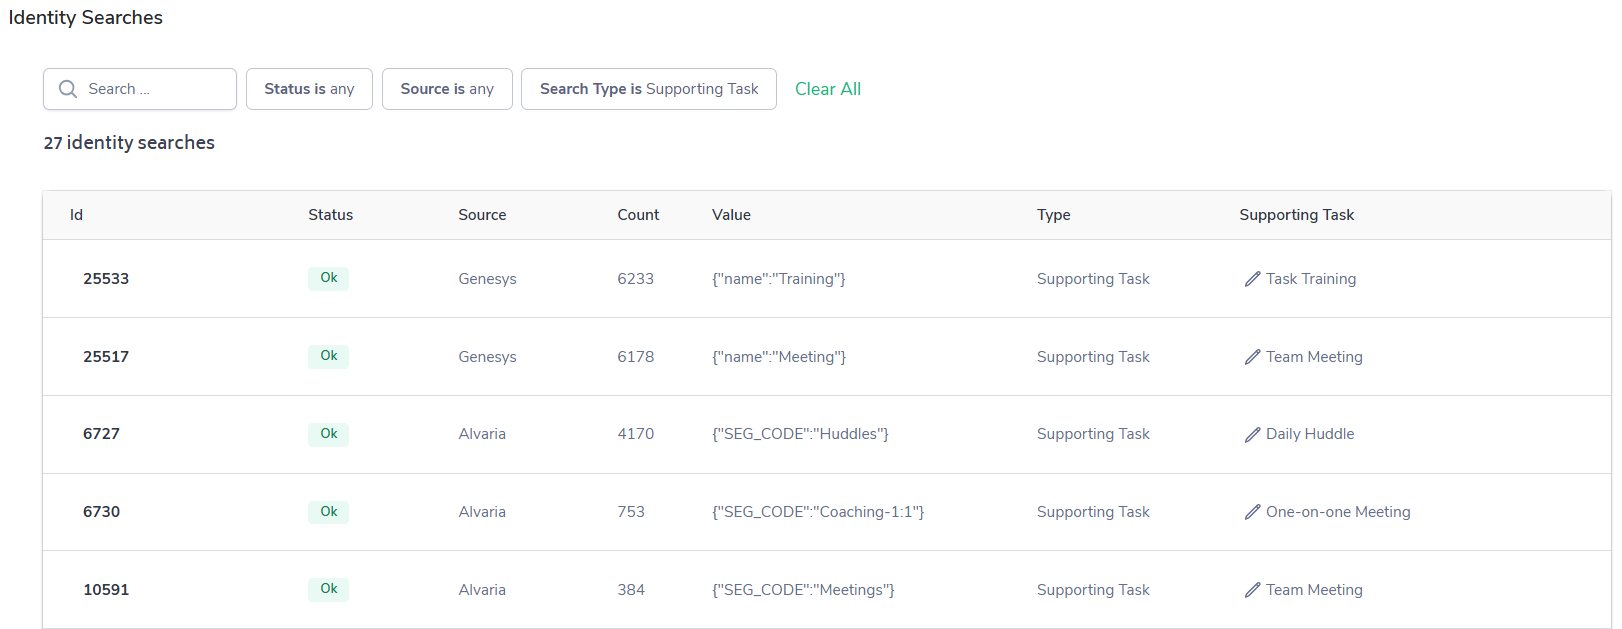
Task: Click pencil icon beside One-on-one Meeting
Action: point(1252,512)
